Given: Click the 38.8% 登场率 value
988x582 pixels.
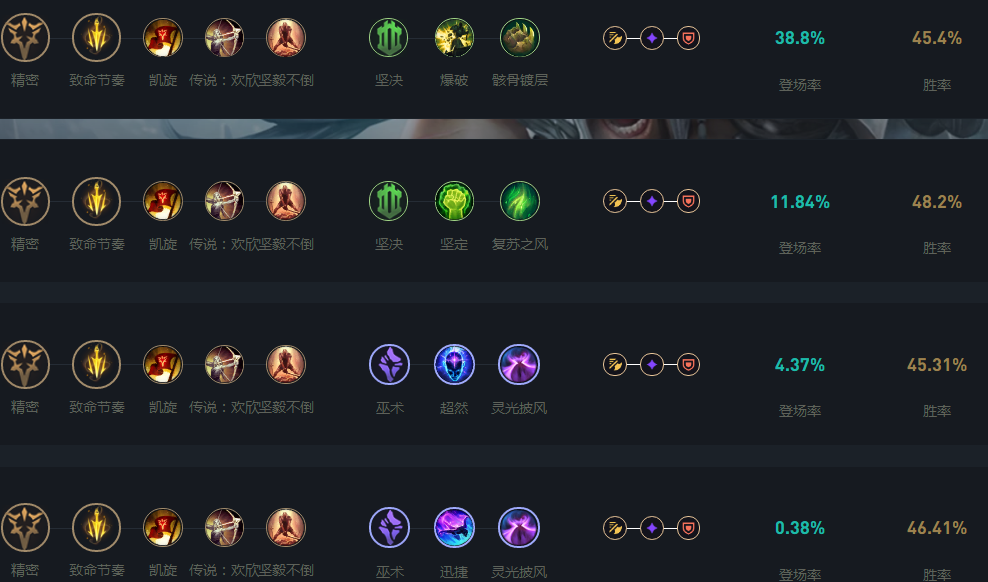Looking at the screenshot, I should coord(800,38).
